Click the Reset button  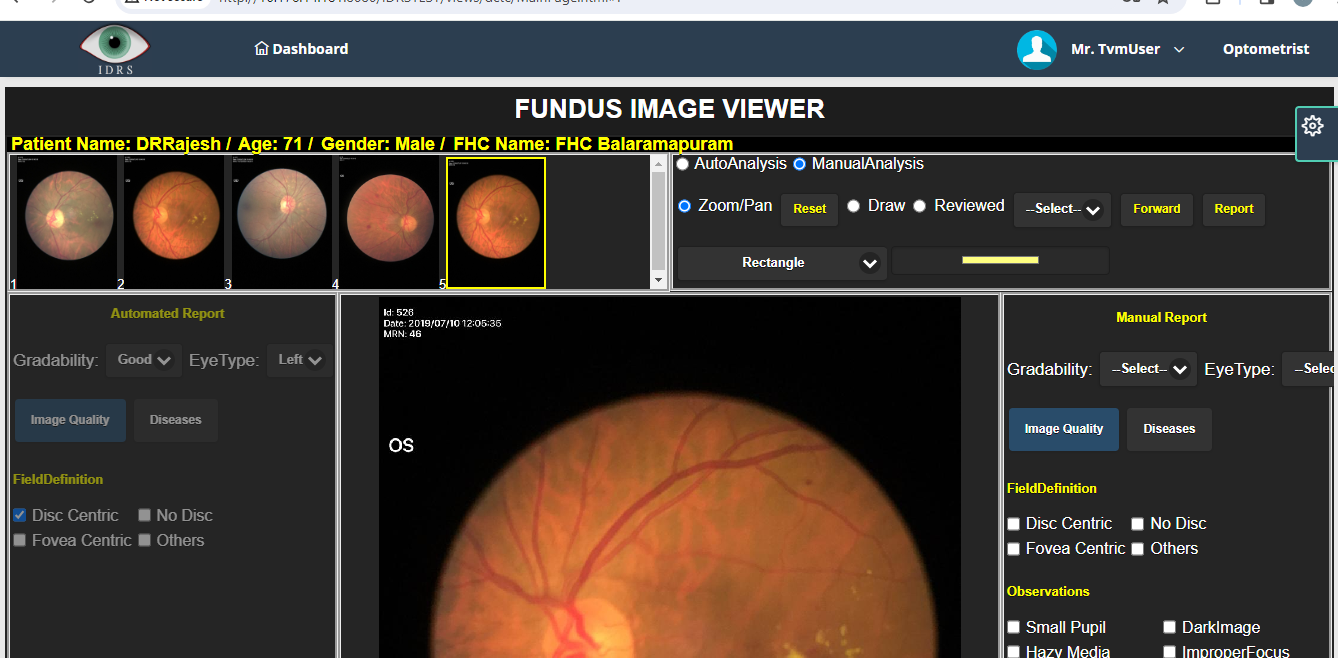tap(810, 209)
